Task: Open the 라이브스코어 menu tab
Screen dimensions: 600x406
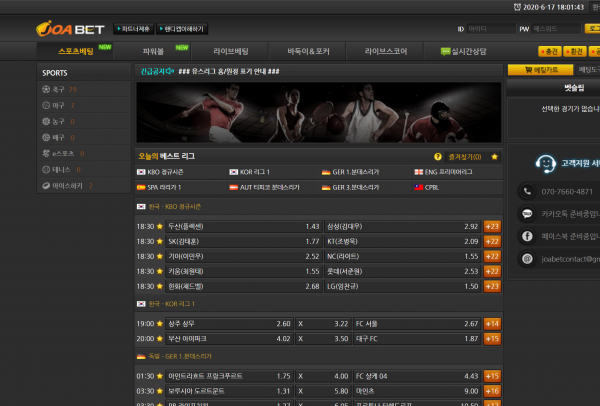Action: (385, 51)
